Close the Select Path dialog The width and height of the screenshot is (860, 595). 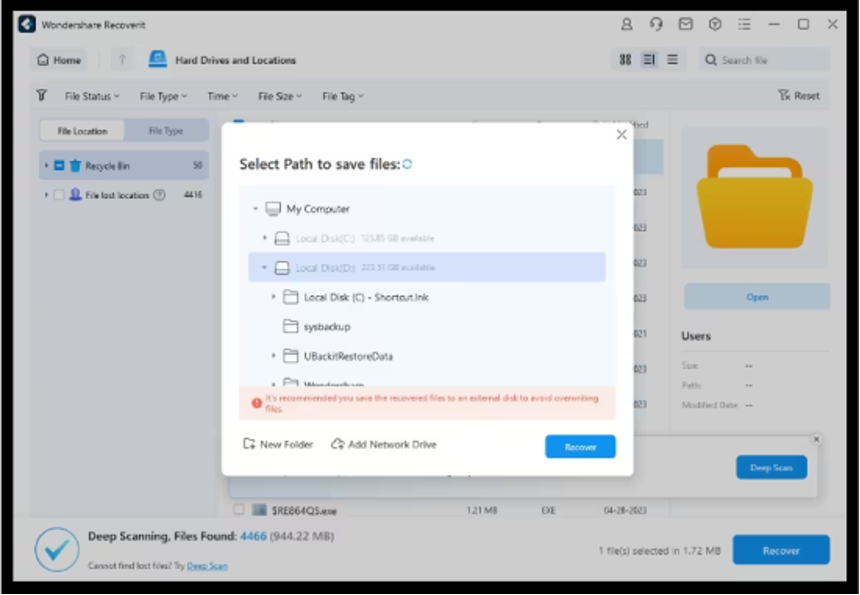pos(621,135)
